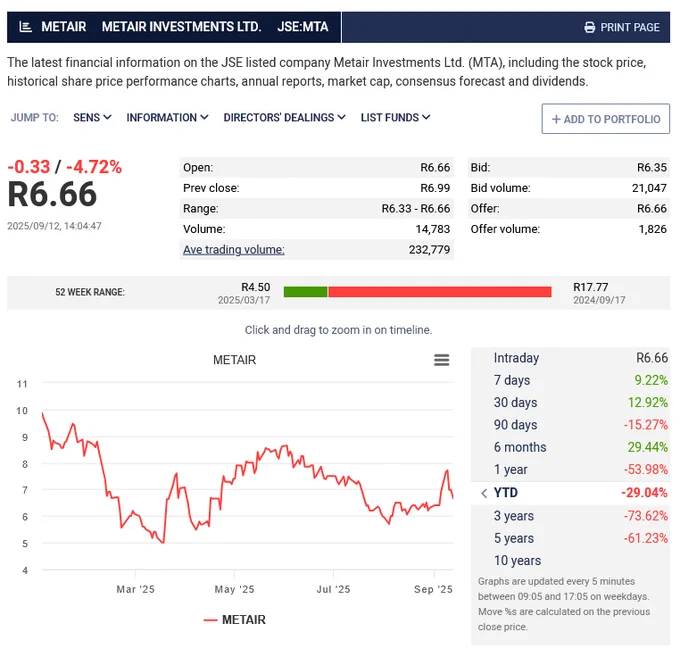Screen dimensions: 680x657
Task: Click the Bid volume value 21,047
Action: [649, 188]
